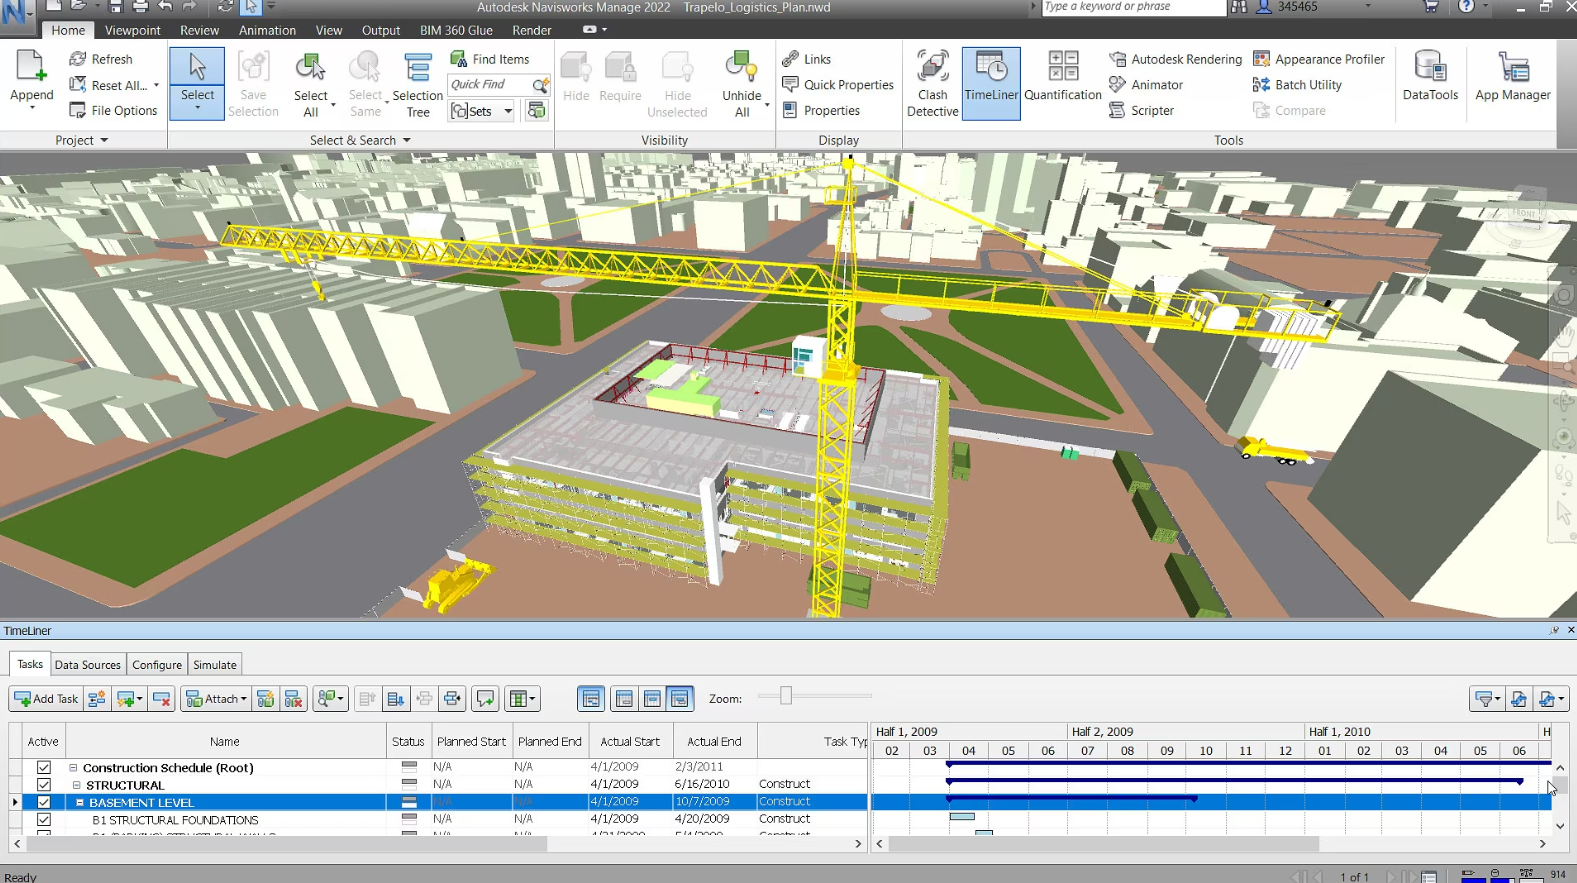
Task: Click the Add Comment icon in TimeLiner
Action: coord(485,699)
